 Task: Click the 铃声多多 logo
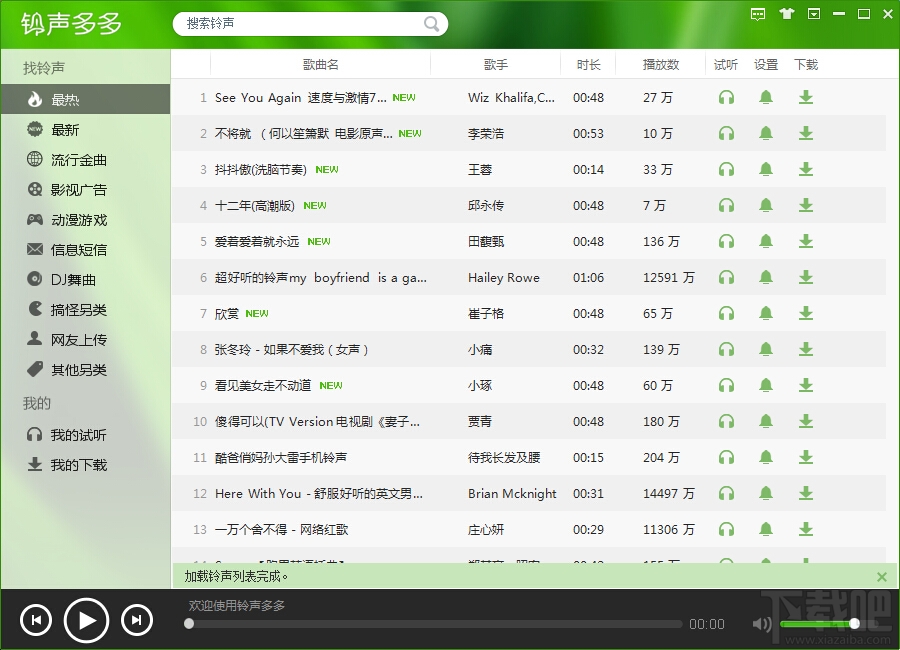pyautogui.click(x=72, y=24)
